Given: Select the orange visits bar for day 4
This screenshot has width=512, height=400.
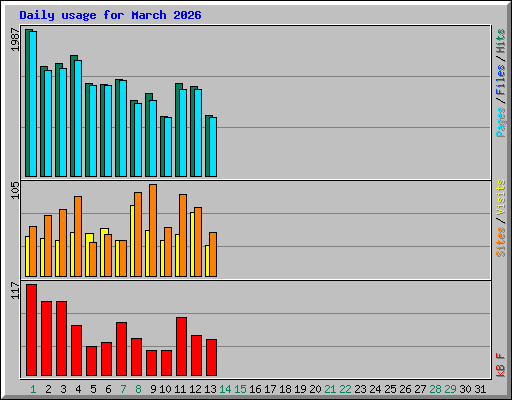Looking at the screenshot, I should tap(78, 237).
